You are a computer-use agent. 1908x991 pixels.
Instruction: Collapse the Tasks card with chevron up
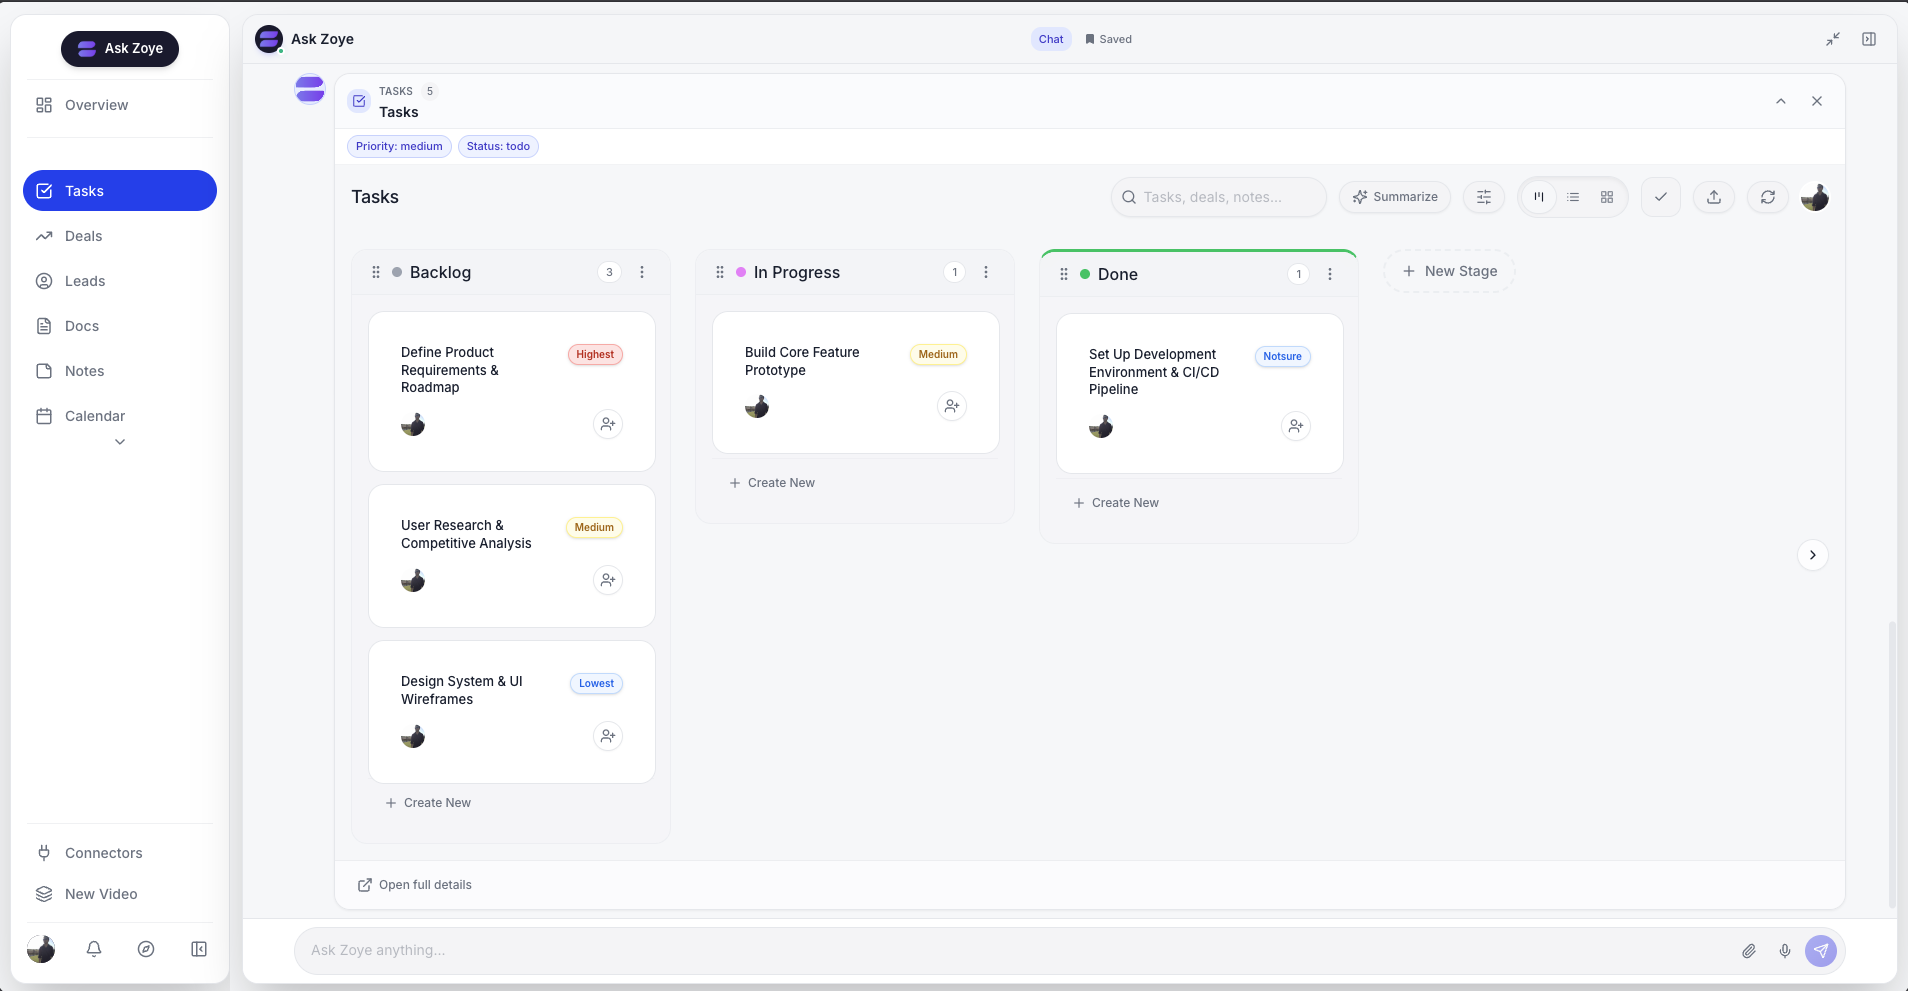coord(1781,101)
